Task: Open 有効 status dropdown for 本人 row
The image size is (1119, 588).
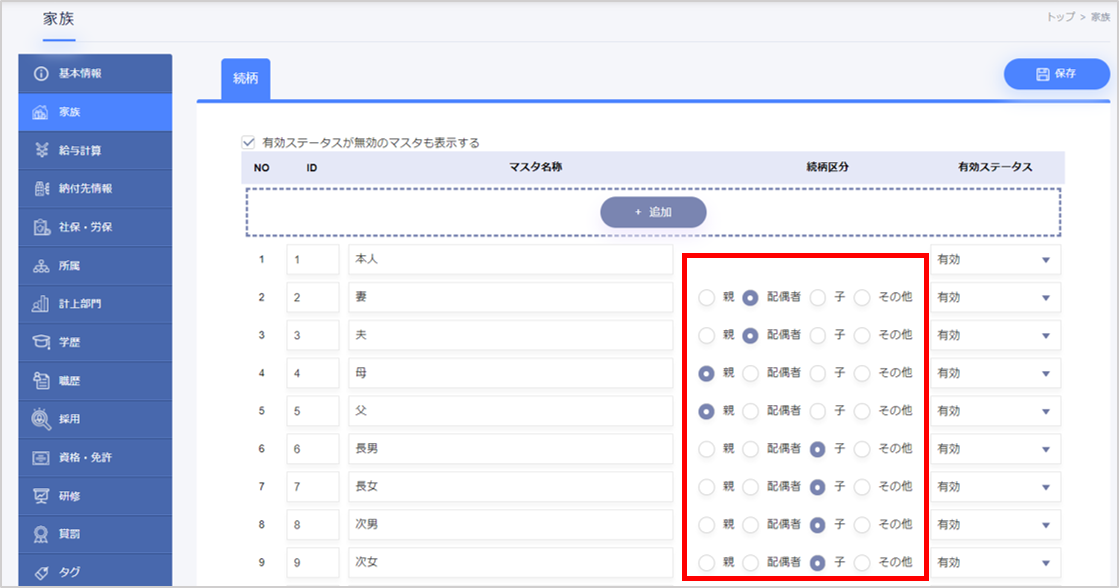Action: tap(995, 259)
